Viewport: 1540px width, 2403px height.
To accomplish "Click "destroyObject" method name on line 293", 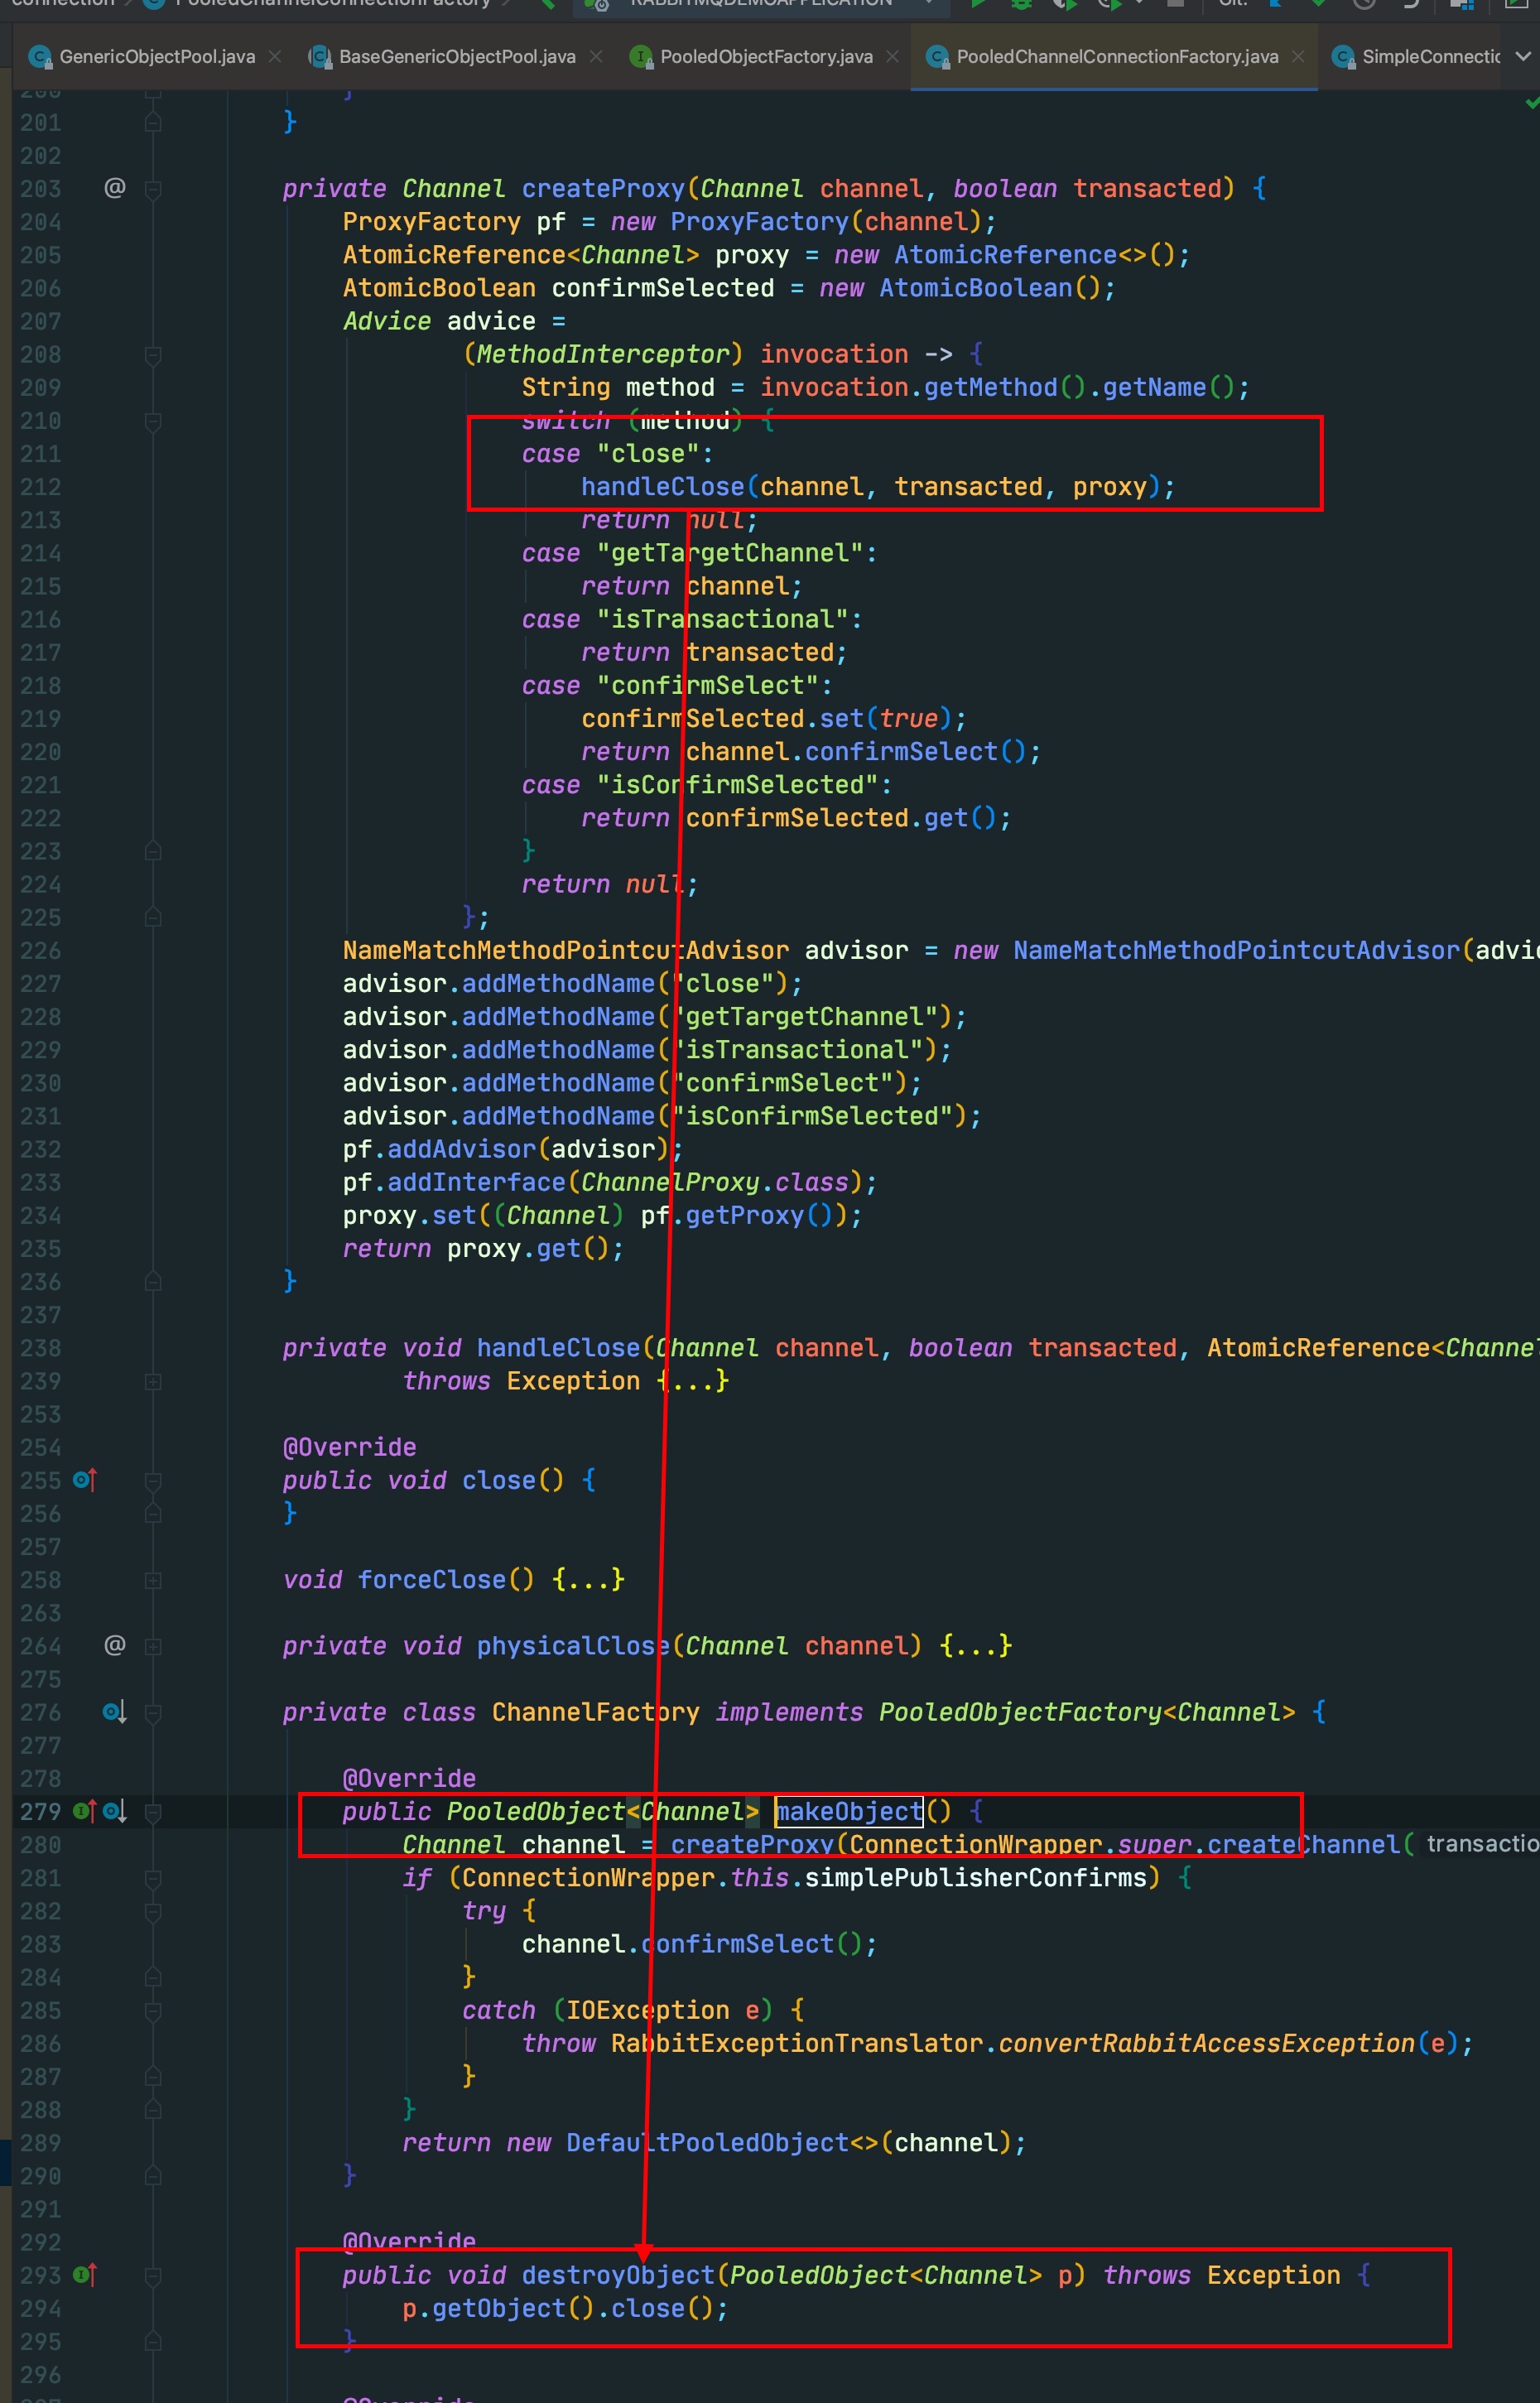I will coord(618,2275).
